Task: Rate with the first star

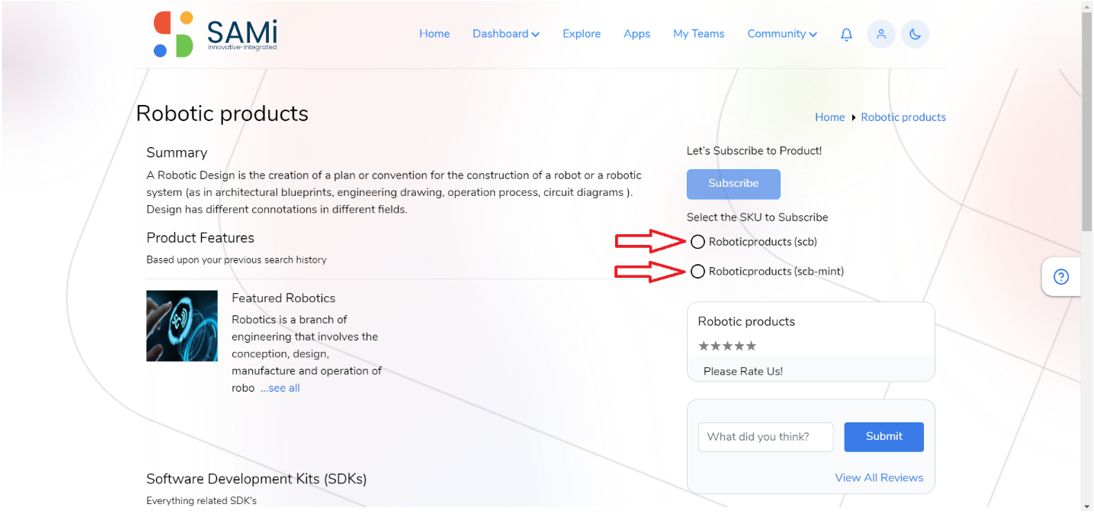Action: (x=704, y=346)
